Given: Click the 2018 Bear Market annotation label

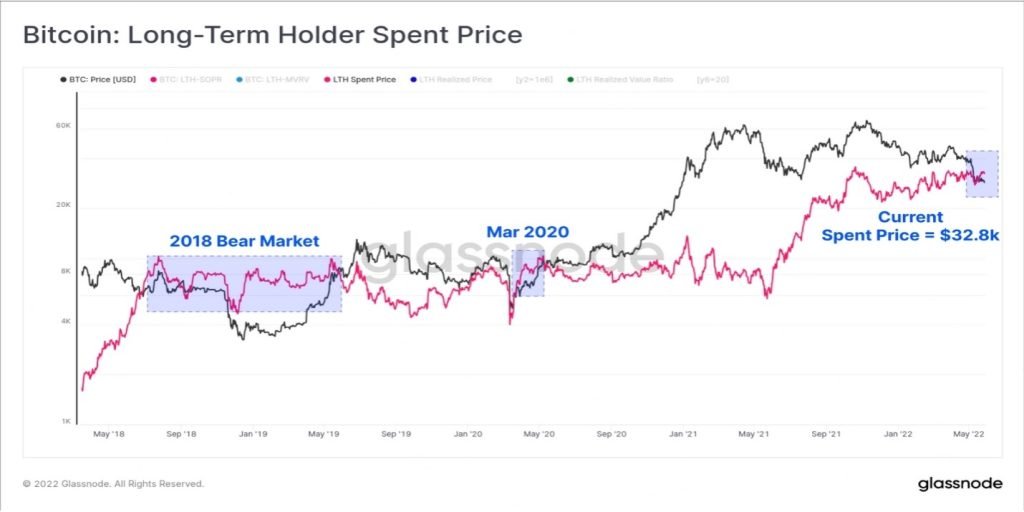Looking at the screenshot, I should tap(245, 241).
